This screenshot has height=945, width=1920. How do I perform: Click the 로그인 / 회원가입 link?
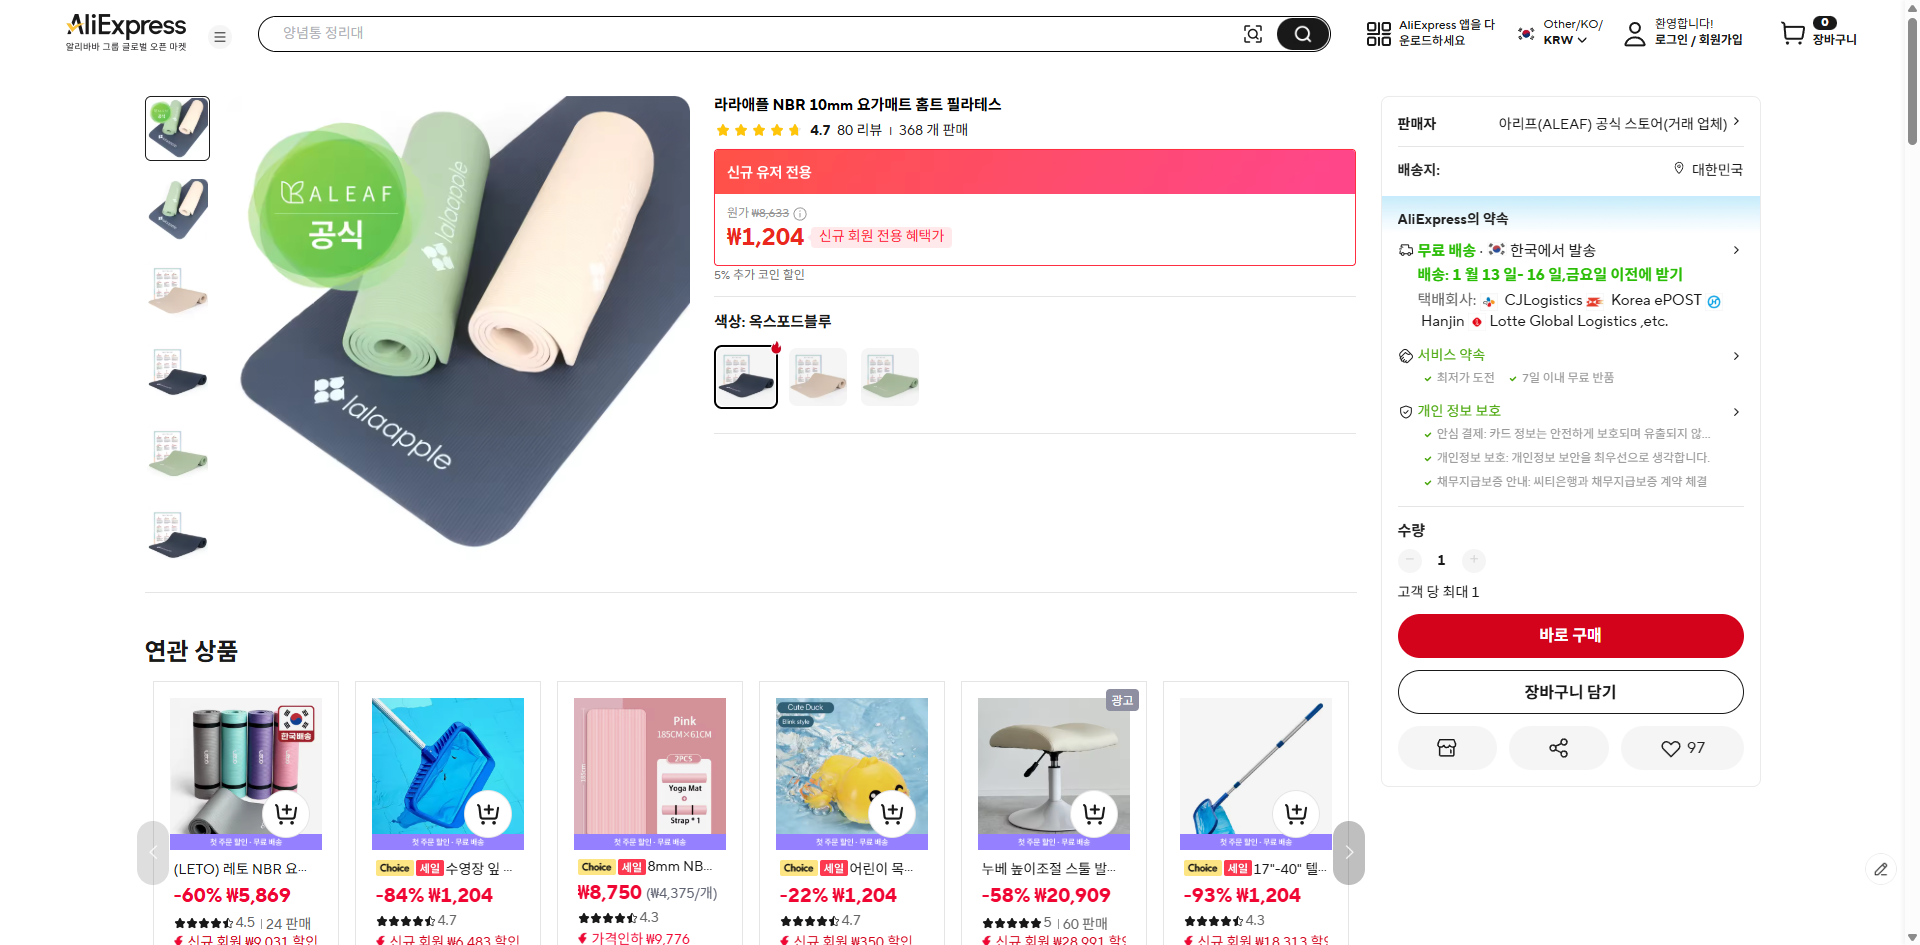point(1698,40)
